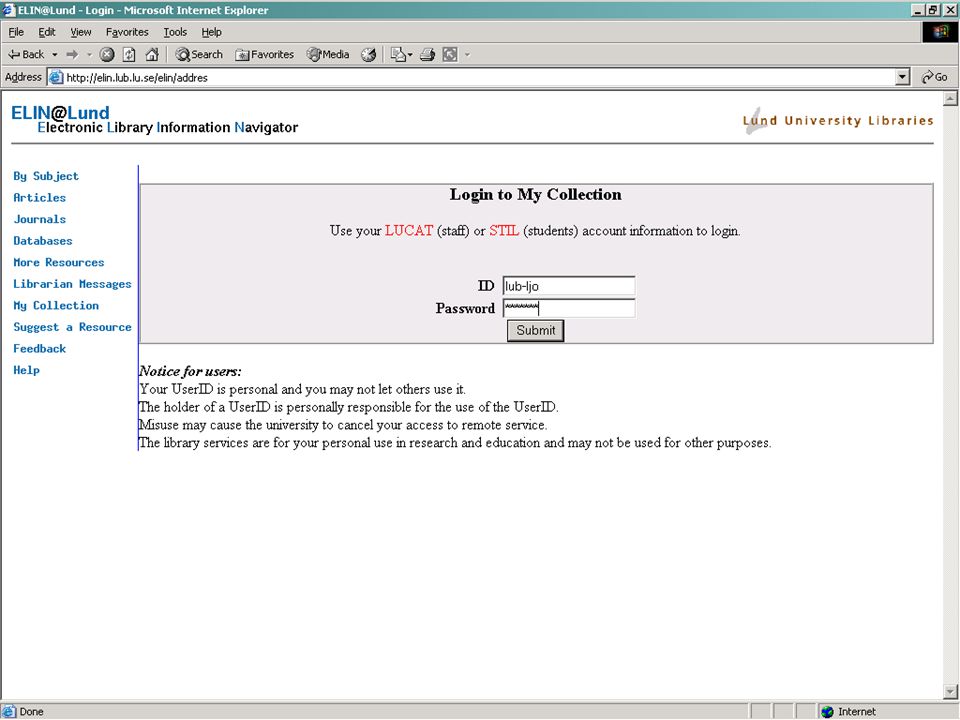This screenshot has width=960, height=720.
Task: Open the Help link in the sidebar
Action: (26, 370)
